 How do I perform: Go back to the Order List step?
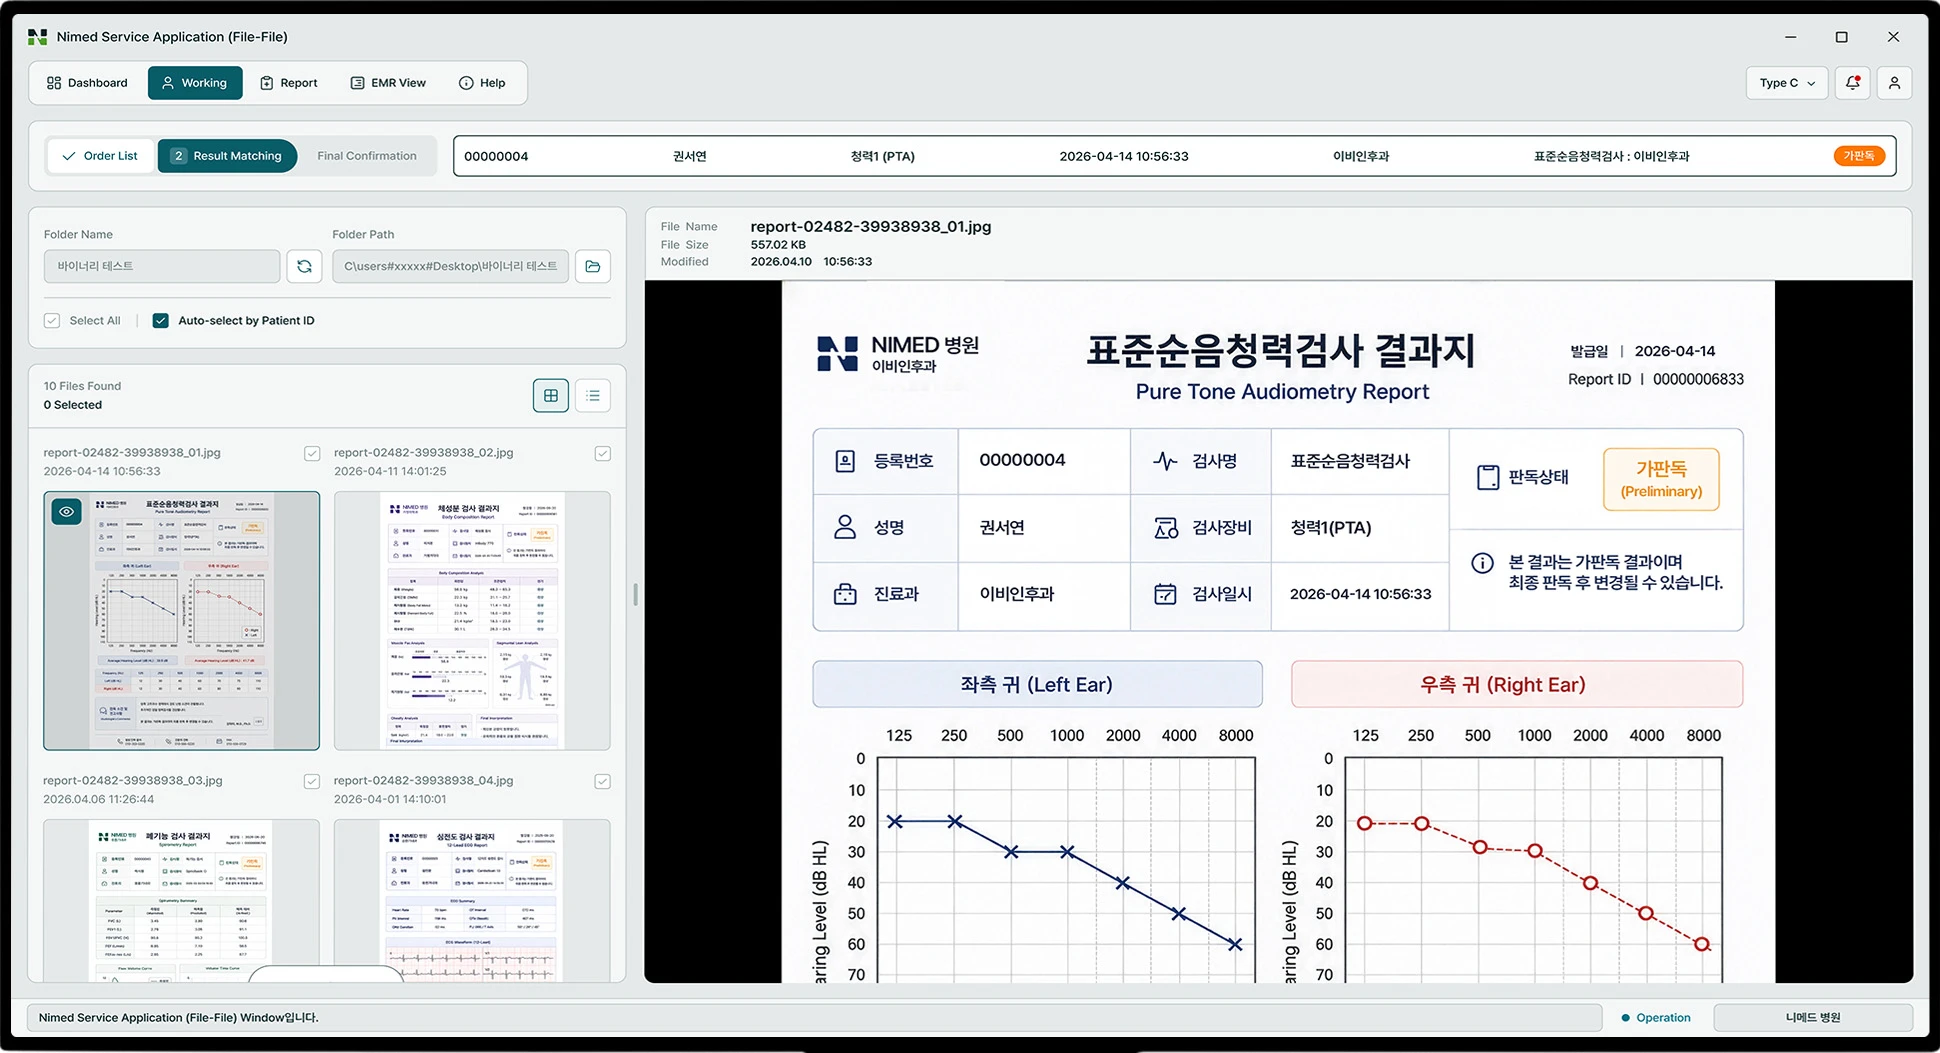point(100,156)
